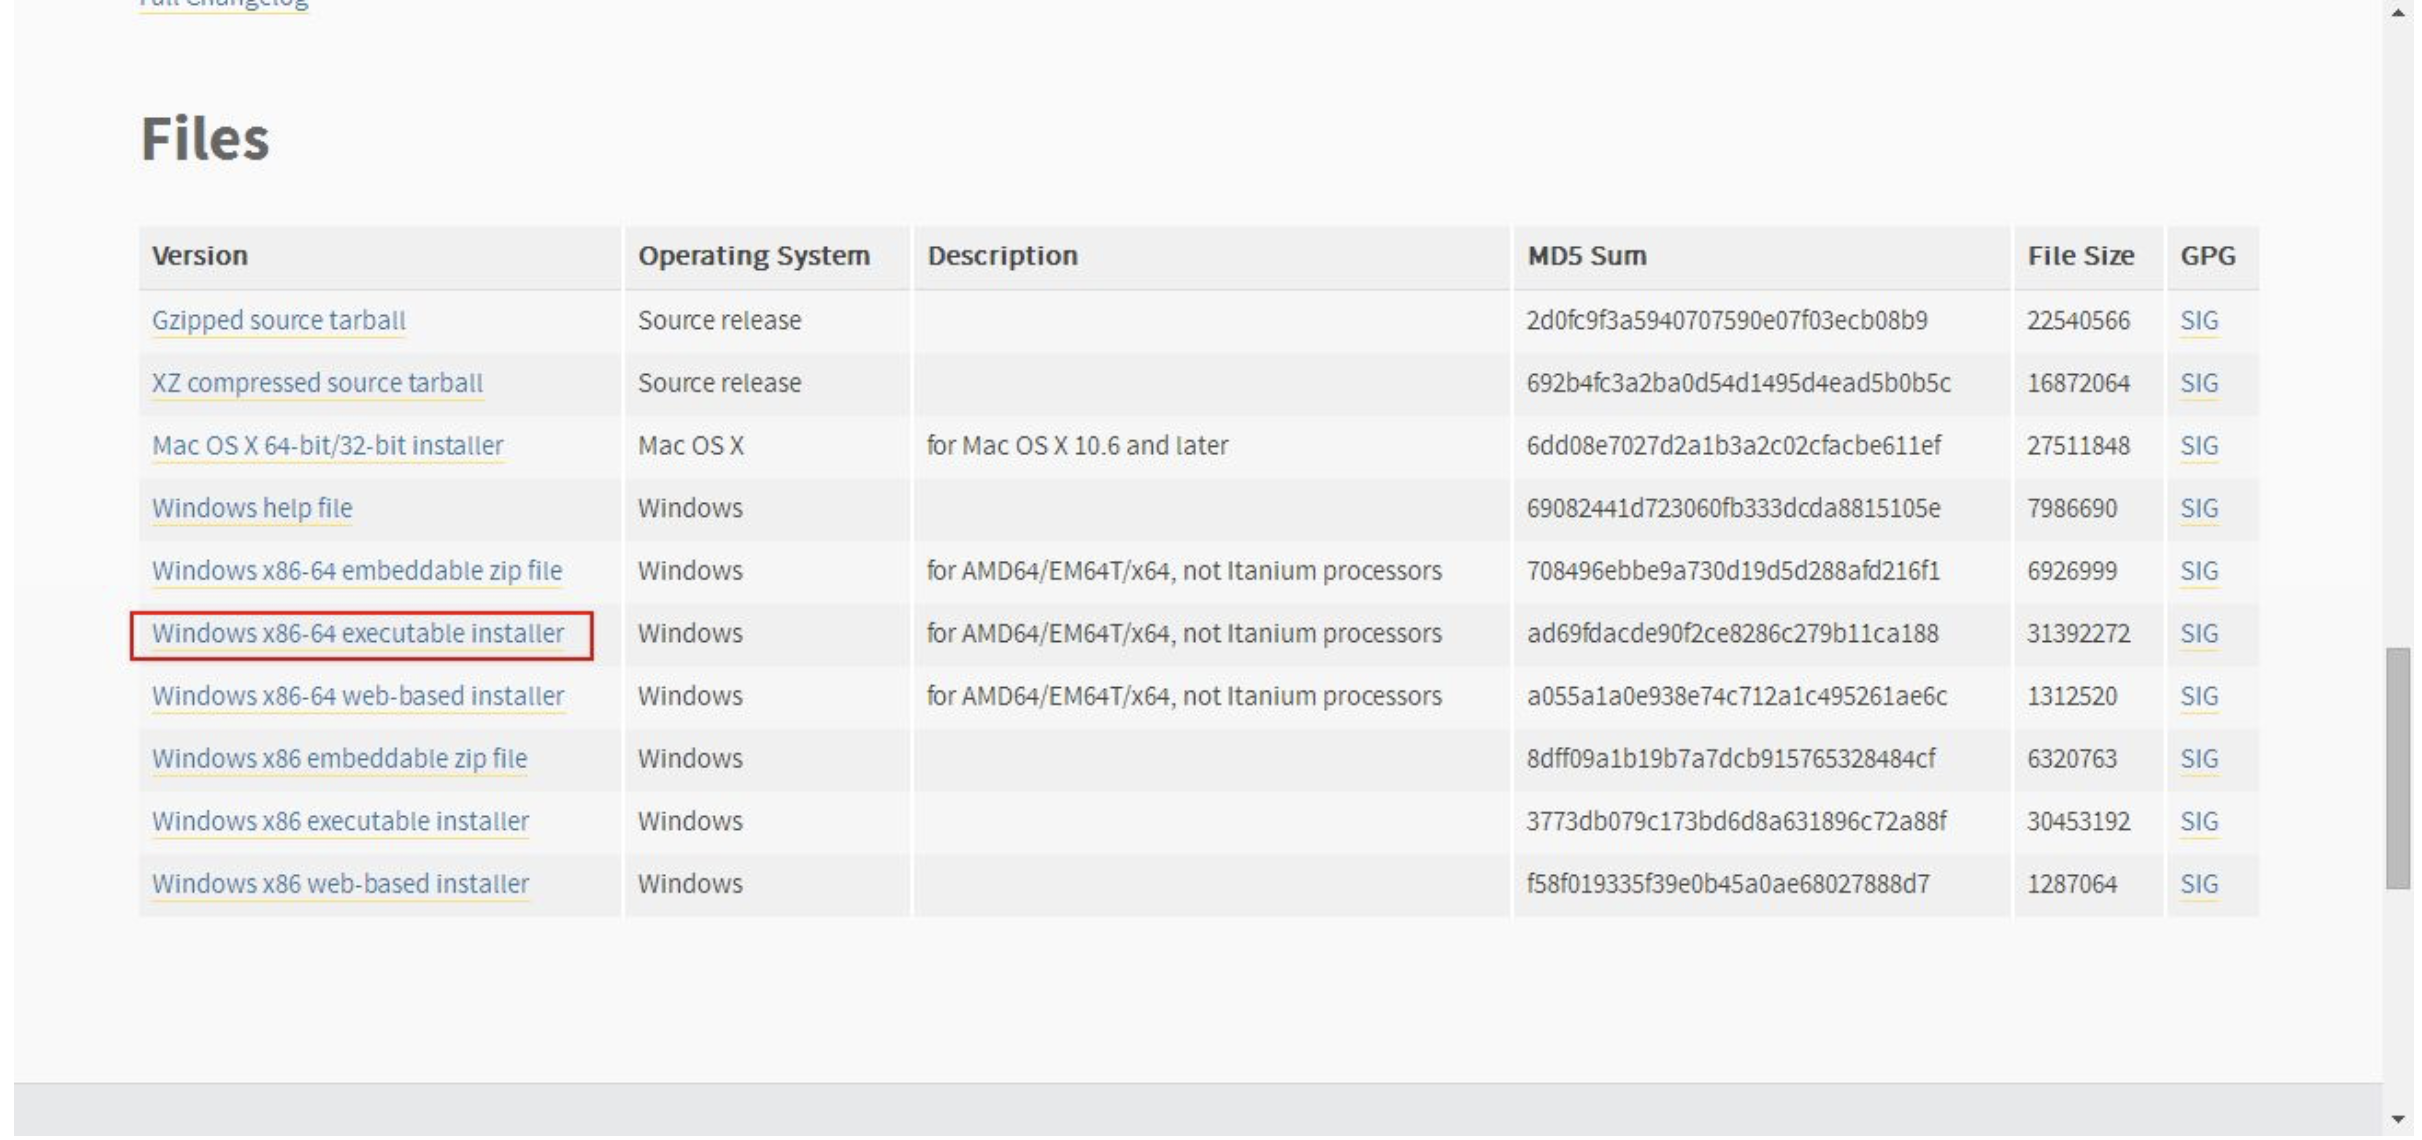Click SIG link for XZ compressed tarball
The height and width of the screenshot is (1140, 2422).
[x=2198, y=383]
